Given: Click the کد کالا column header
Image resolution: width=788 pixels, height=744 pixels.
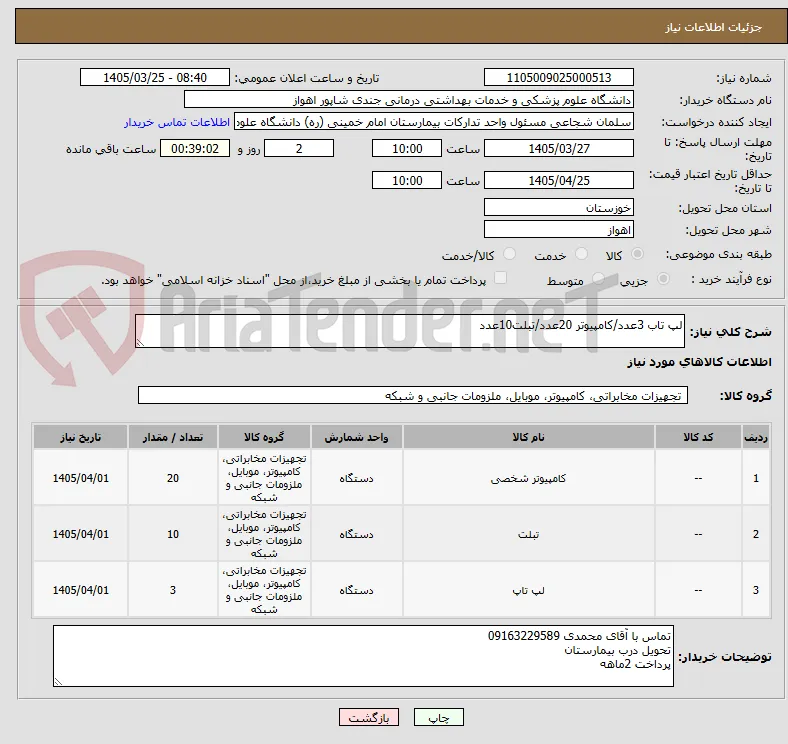Looking at the screenshot, I should (698, 437).
